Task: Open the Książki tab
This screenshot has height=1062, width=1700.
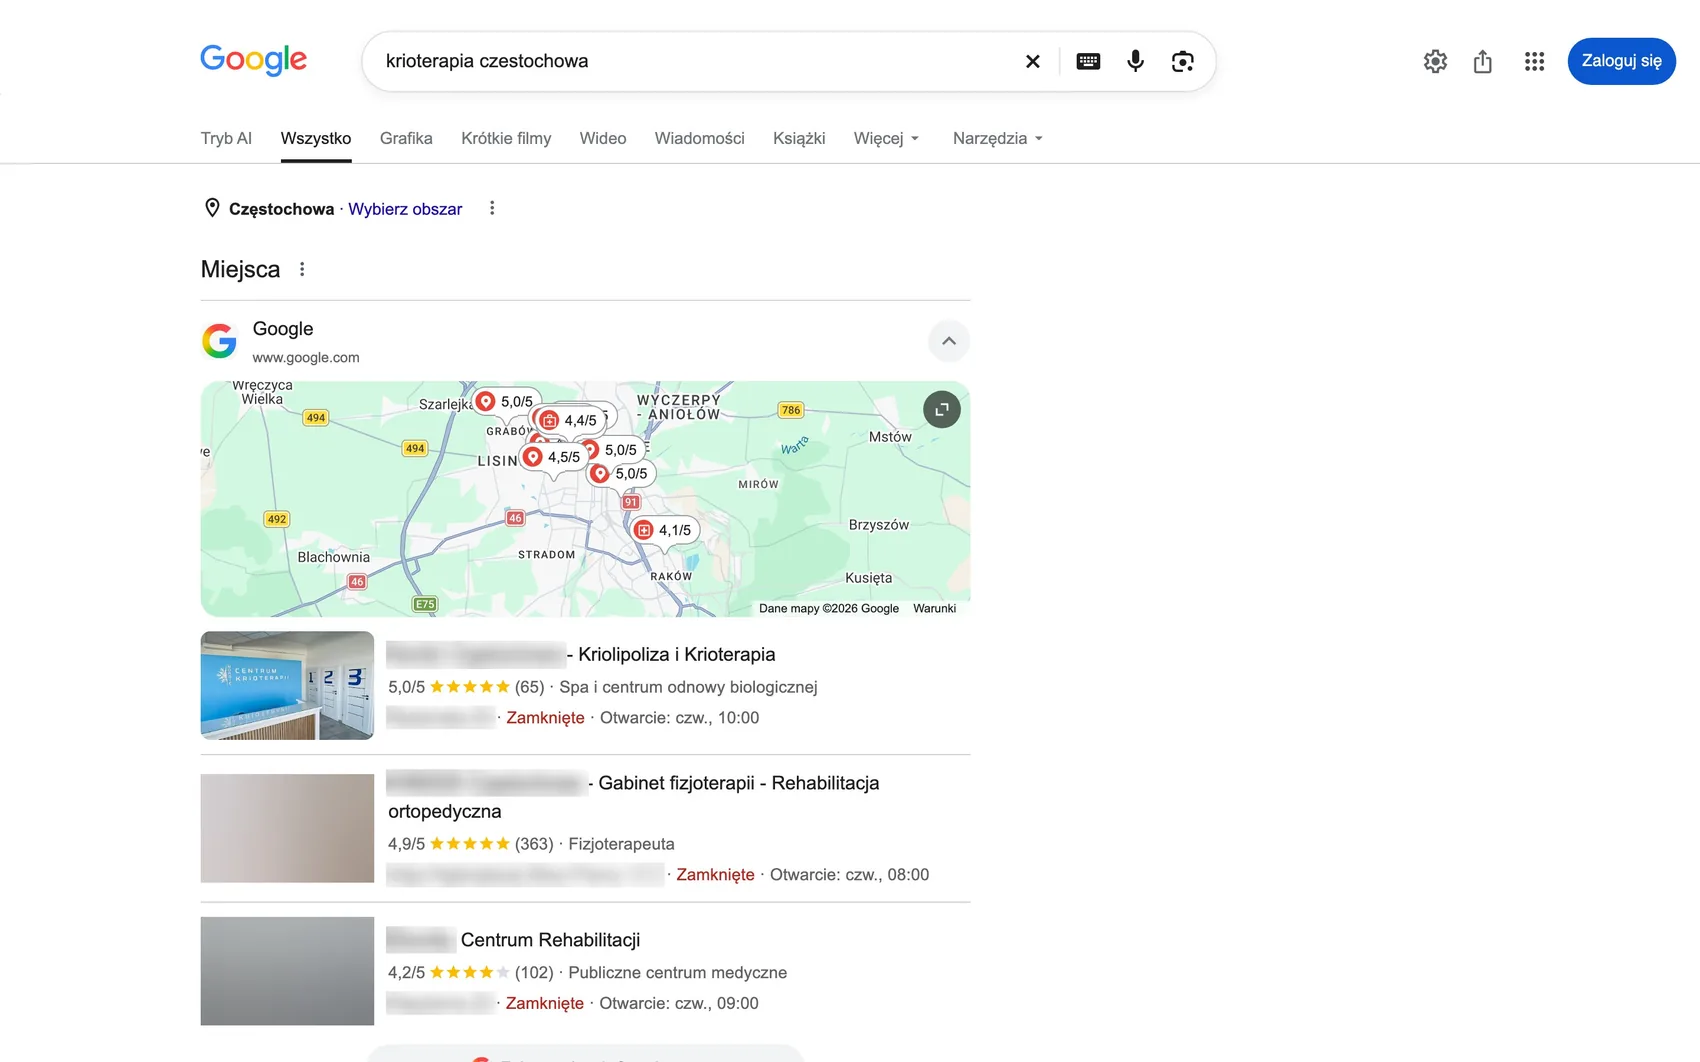Action: tap(799, 138)
